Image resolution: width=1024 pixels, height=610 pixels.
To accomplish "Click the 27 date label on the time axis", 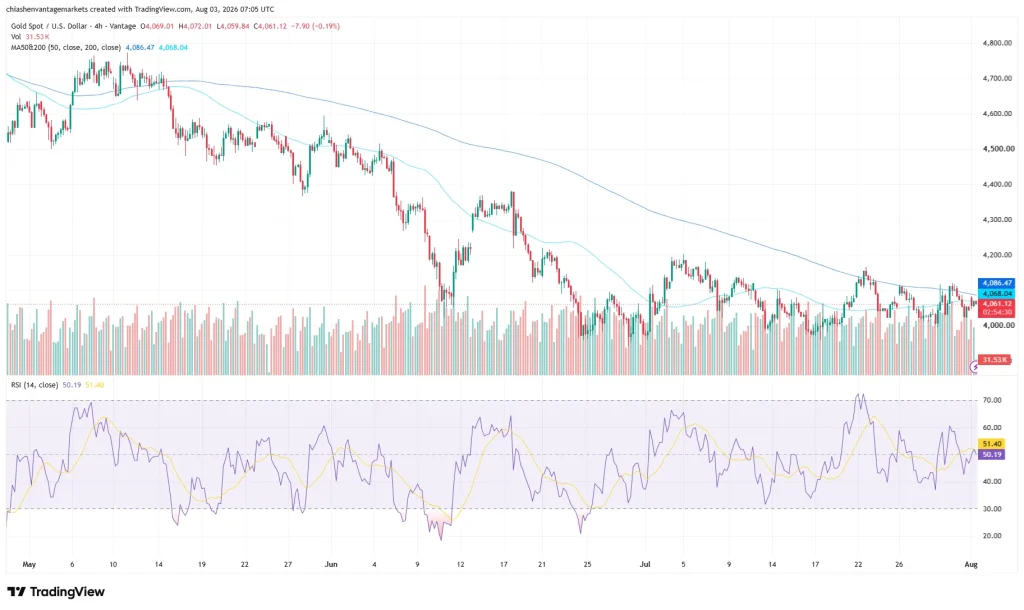I will (x=288, y=564).
